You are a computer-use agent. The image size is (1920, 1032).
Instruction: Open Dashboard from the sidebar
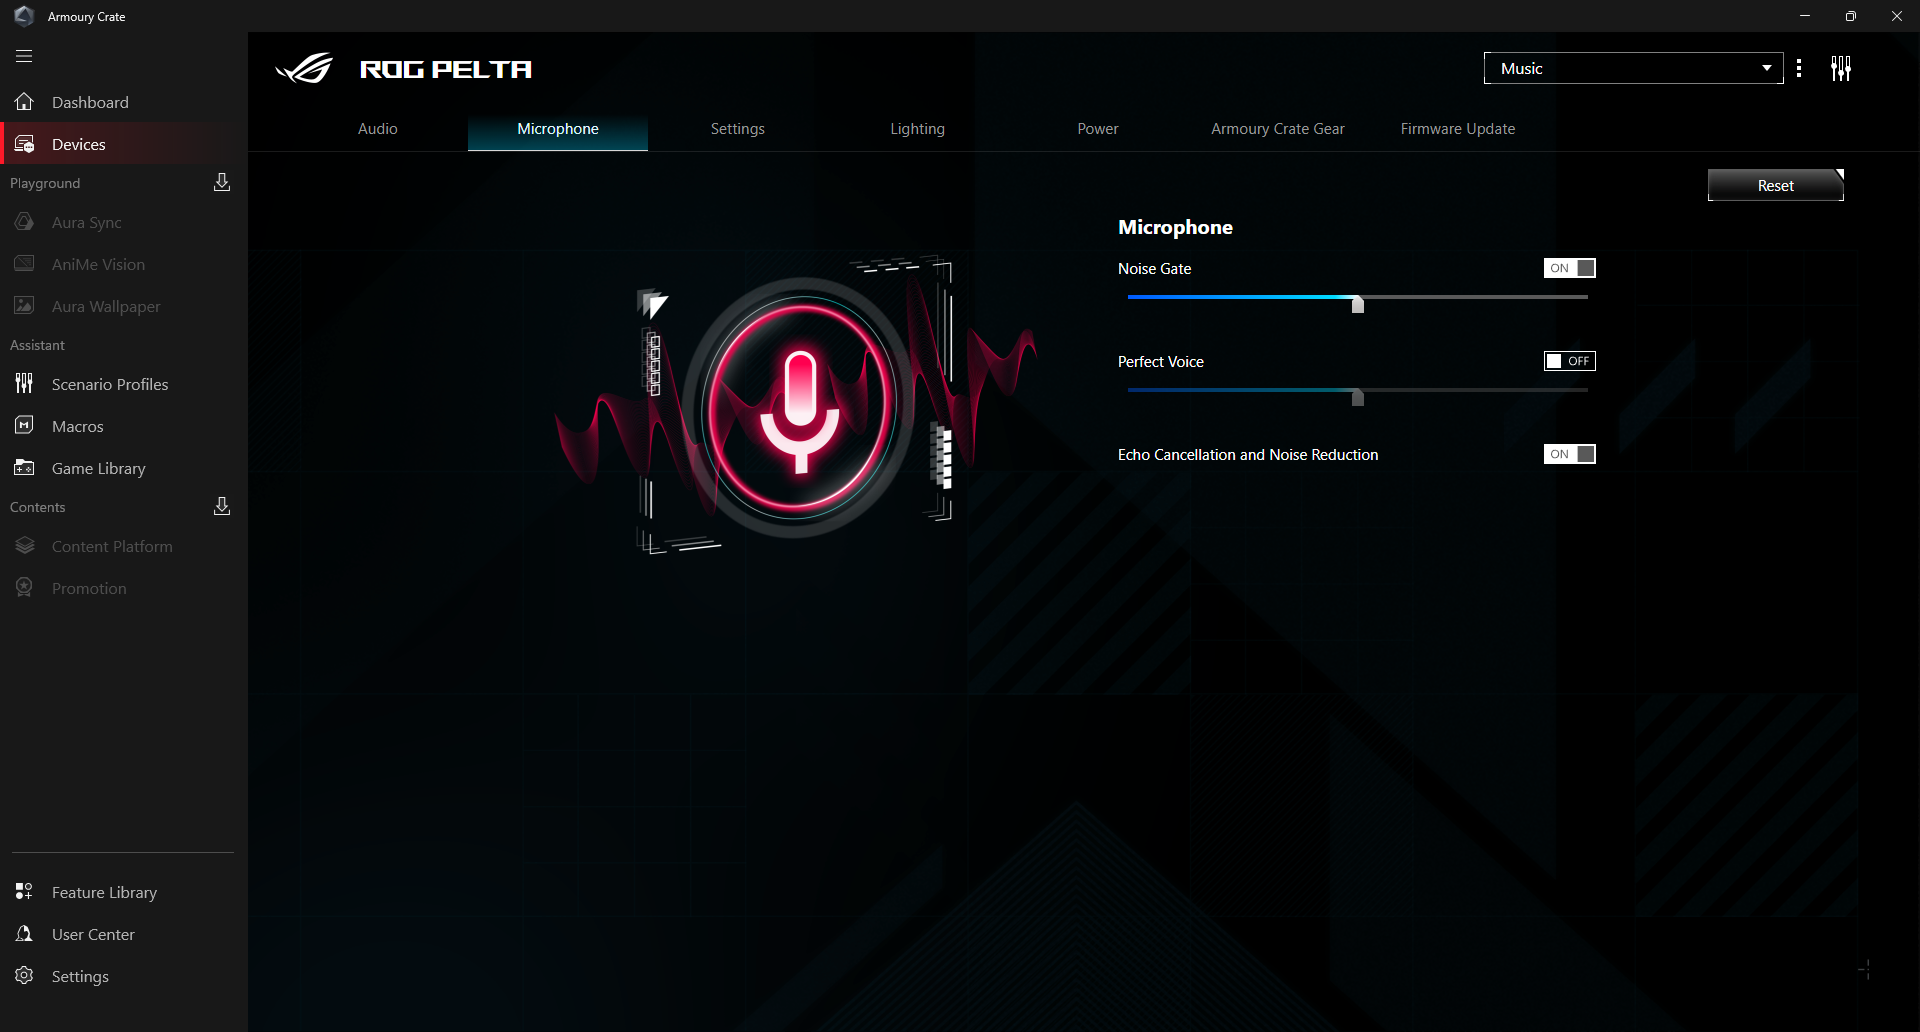pyautogui.click(x=124, y=102)
